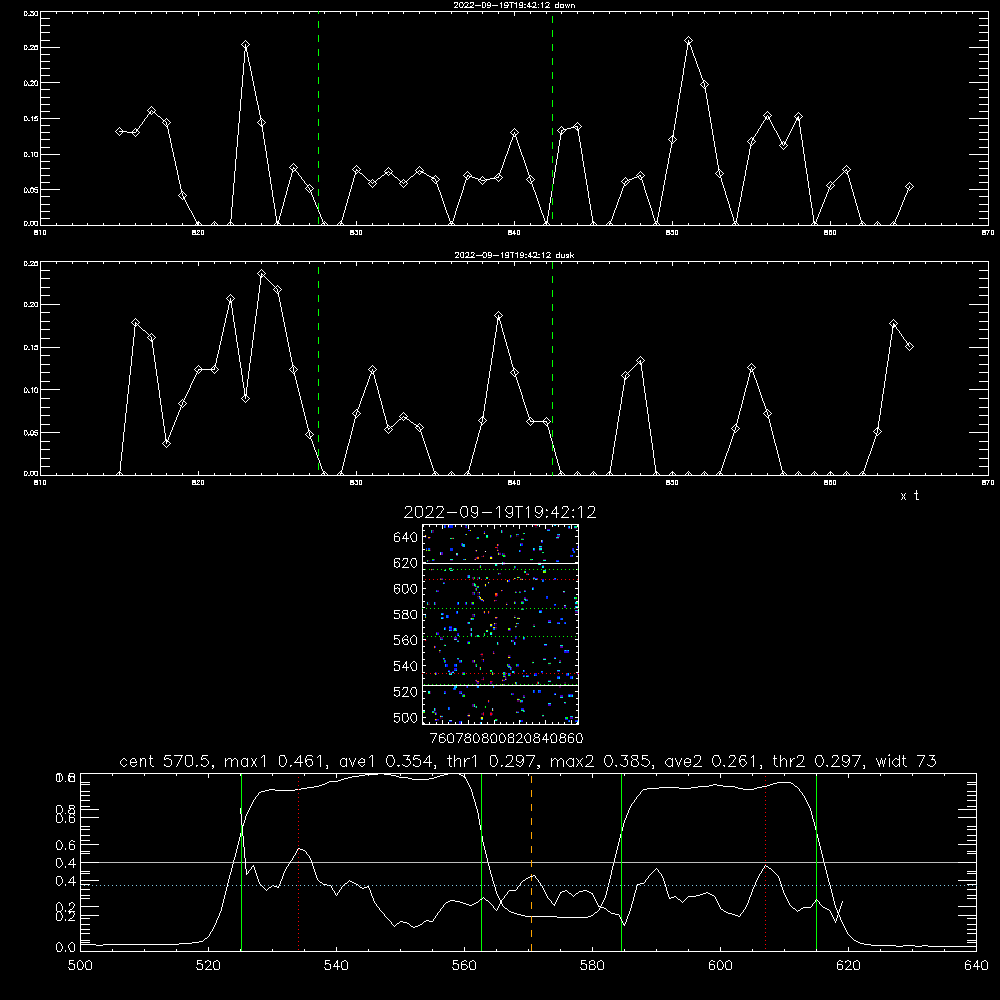Click the left green dashed line in the dawn plot
This screenshot has height=1000, width=1000.
[318, 118]
